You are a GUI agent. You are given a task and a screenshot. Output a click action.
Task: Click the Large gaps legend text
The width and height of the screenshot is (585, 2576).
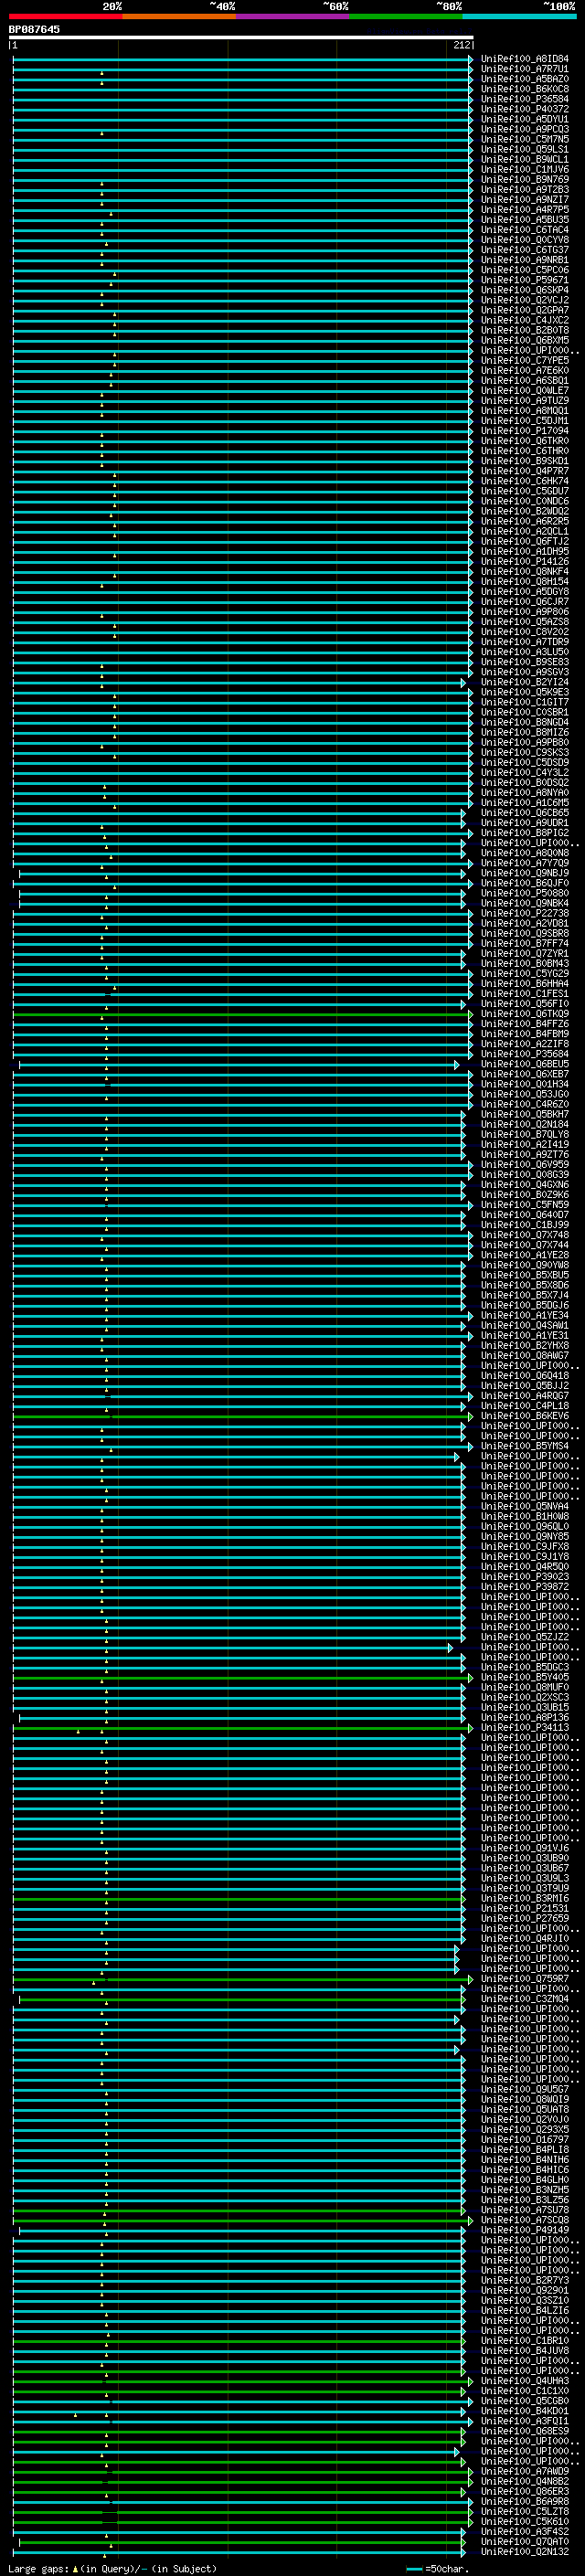click(x=38, y=2568)
